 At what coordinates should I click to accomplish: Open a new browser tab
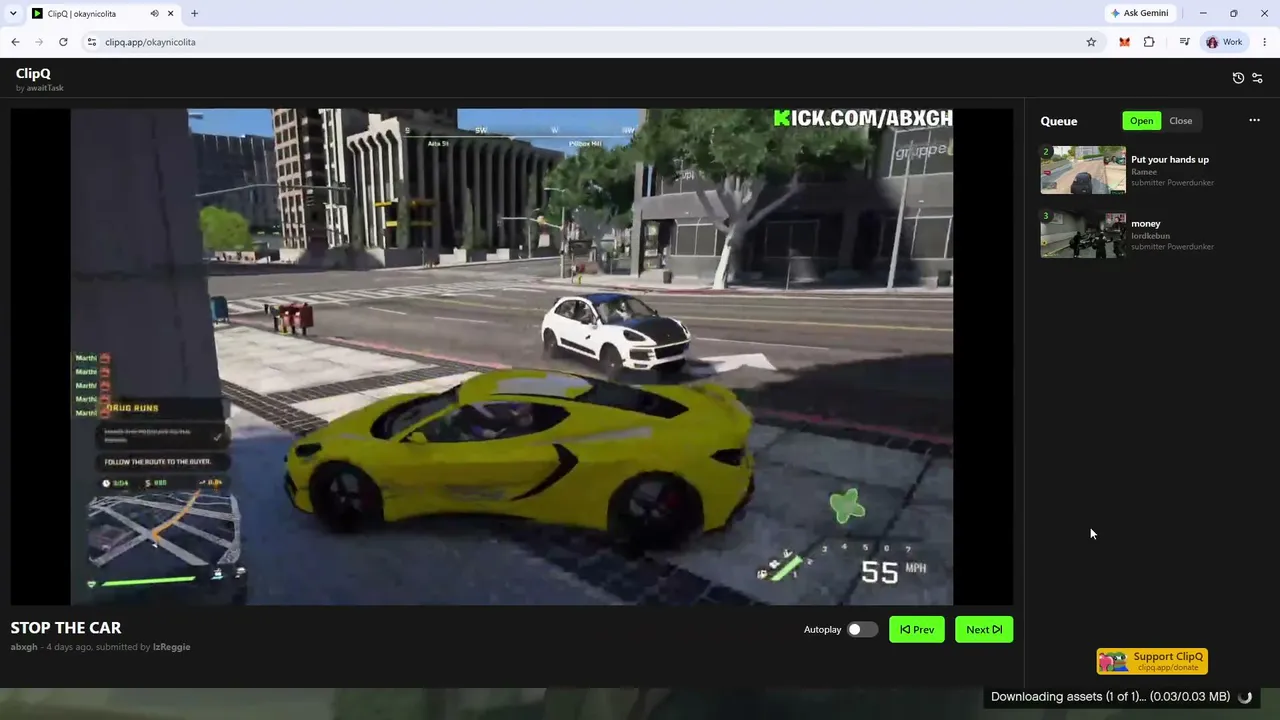(194, 14)
